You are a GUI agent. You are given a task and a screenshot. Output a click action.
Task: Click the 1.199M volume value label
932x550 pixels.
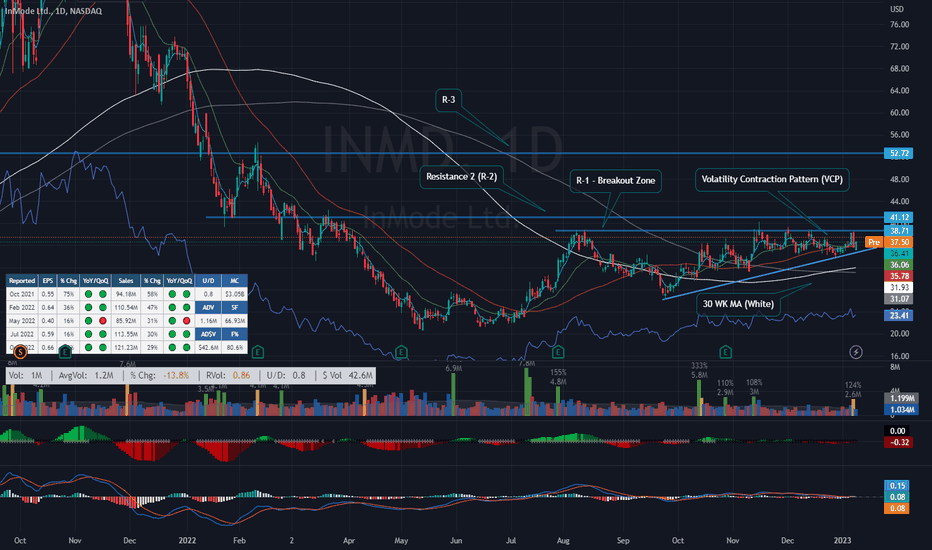902,398
